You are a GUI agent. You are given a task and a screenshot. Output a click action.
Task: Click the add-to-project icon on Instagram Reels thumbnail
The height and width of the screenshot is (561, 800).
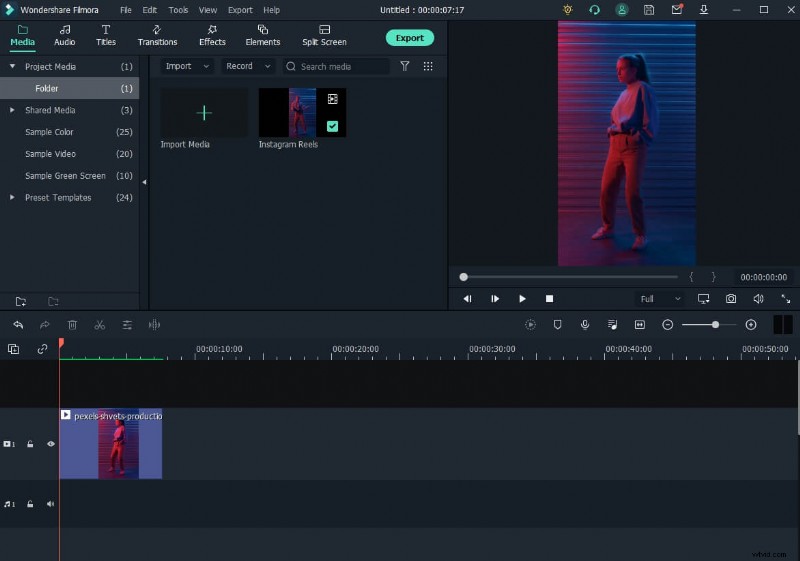(x=333, y=99)
